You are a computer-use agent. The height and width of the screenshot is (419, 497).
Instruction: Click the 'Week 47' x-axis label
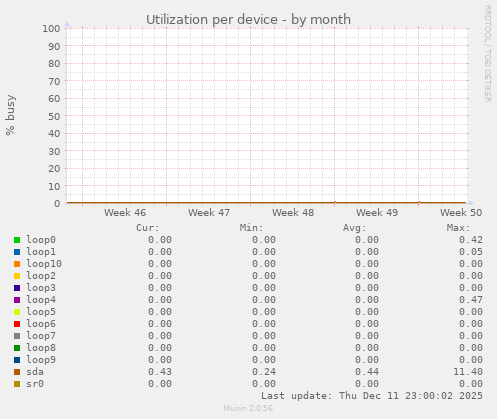[209, 212]
